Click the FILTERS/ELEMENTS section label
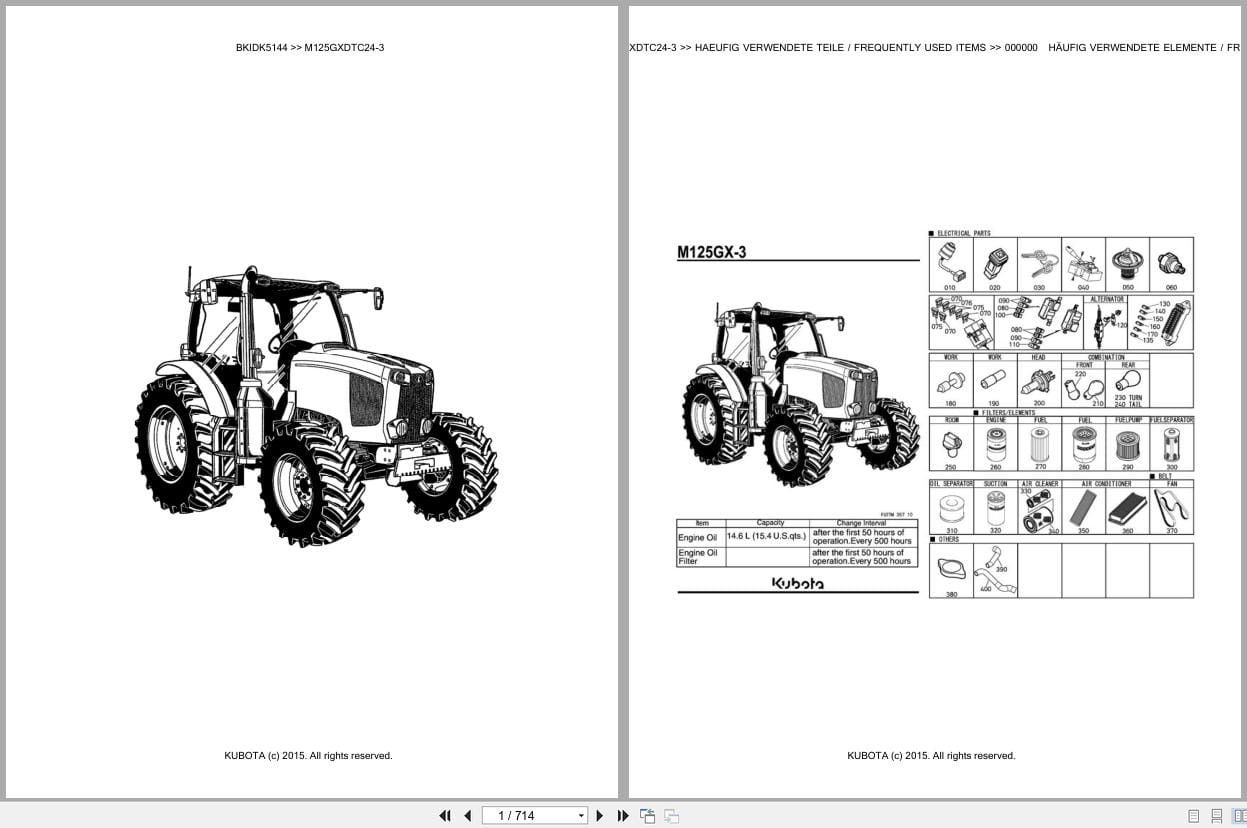This screenshot has width=1247, height=828. pyautogui.click(x=1008, y=413)
